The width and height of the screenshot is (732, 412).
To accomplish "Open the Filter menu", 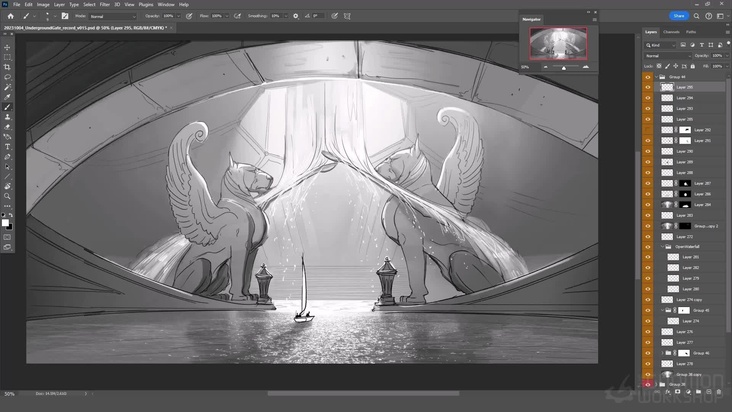I will coord(104,4).
